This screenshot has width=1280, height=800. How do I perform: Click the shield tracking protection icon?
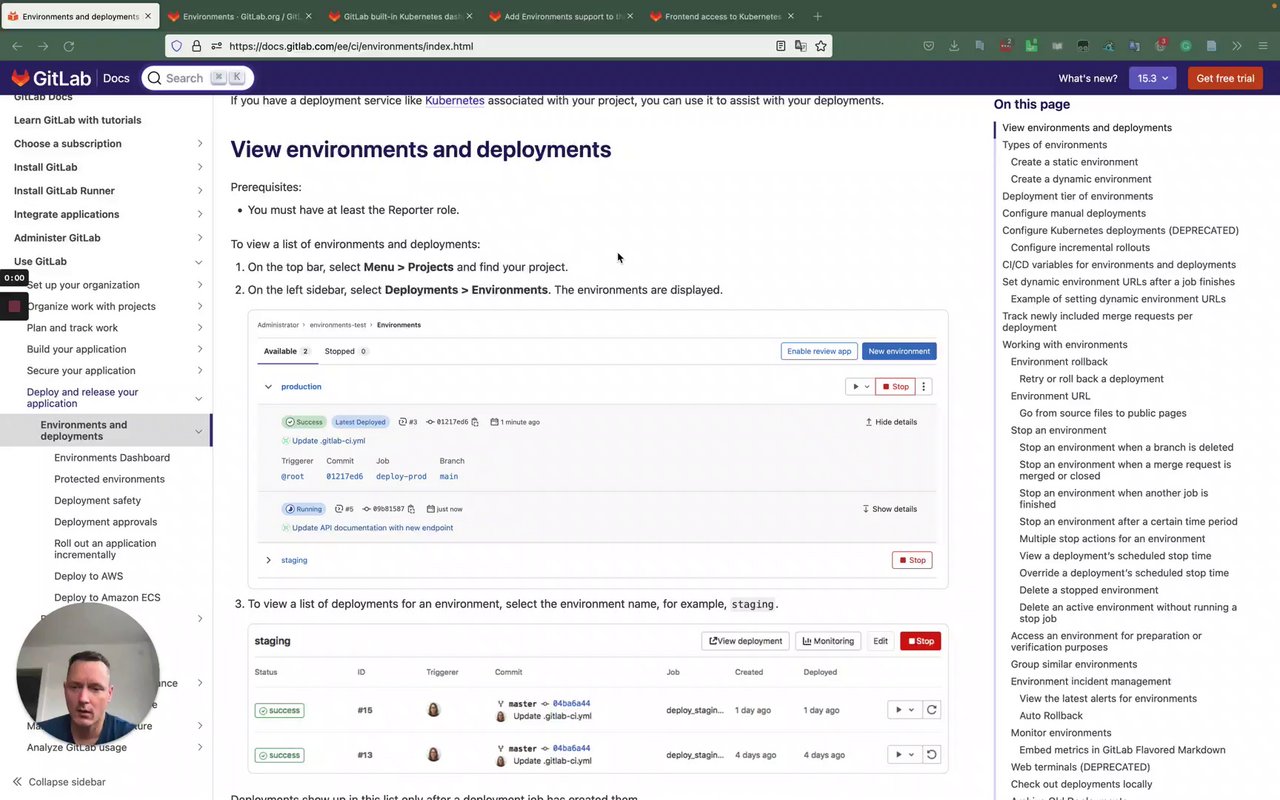tap(177, 46)
